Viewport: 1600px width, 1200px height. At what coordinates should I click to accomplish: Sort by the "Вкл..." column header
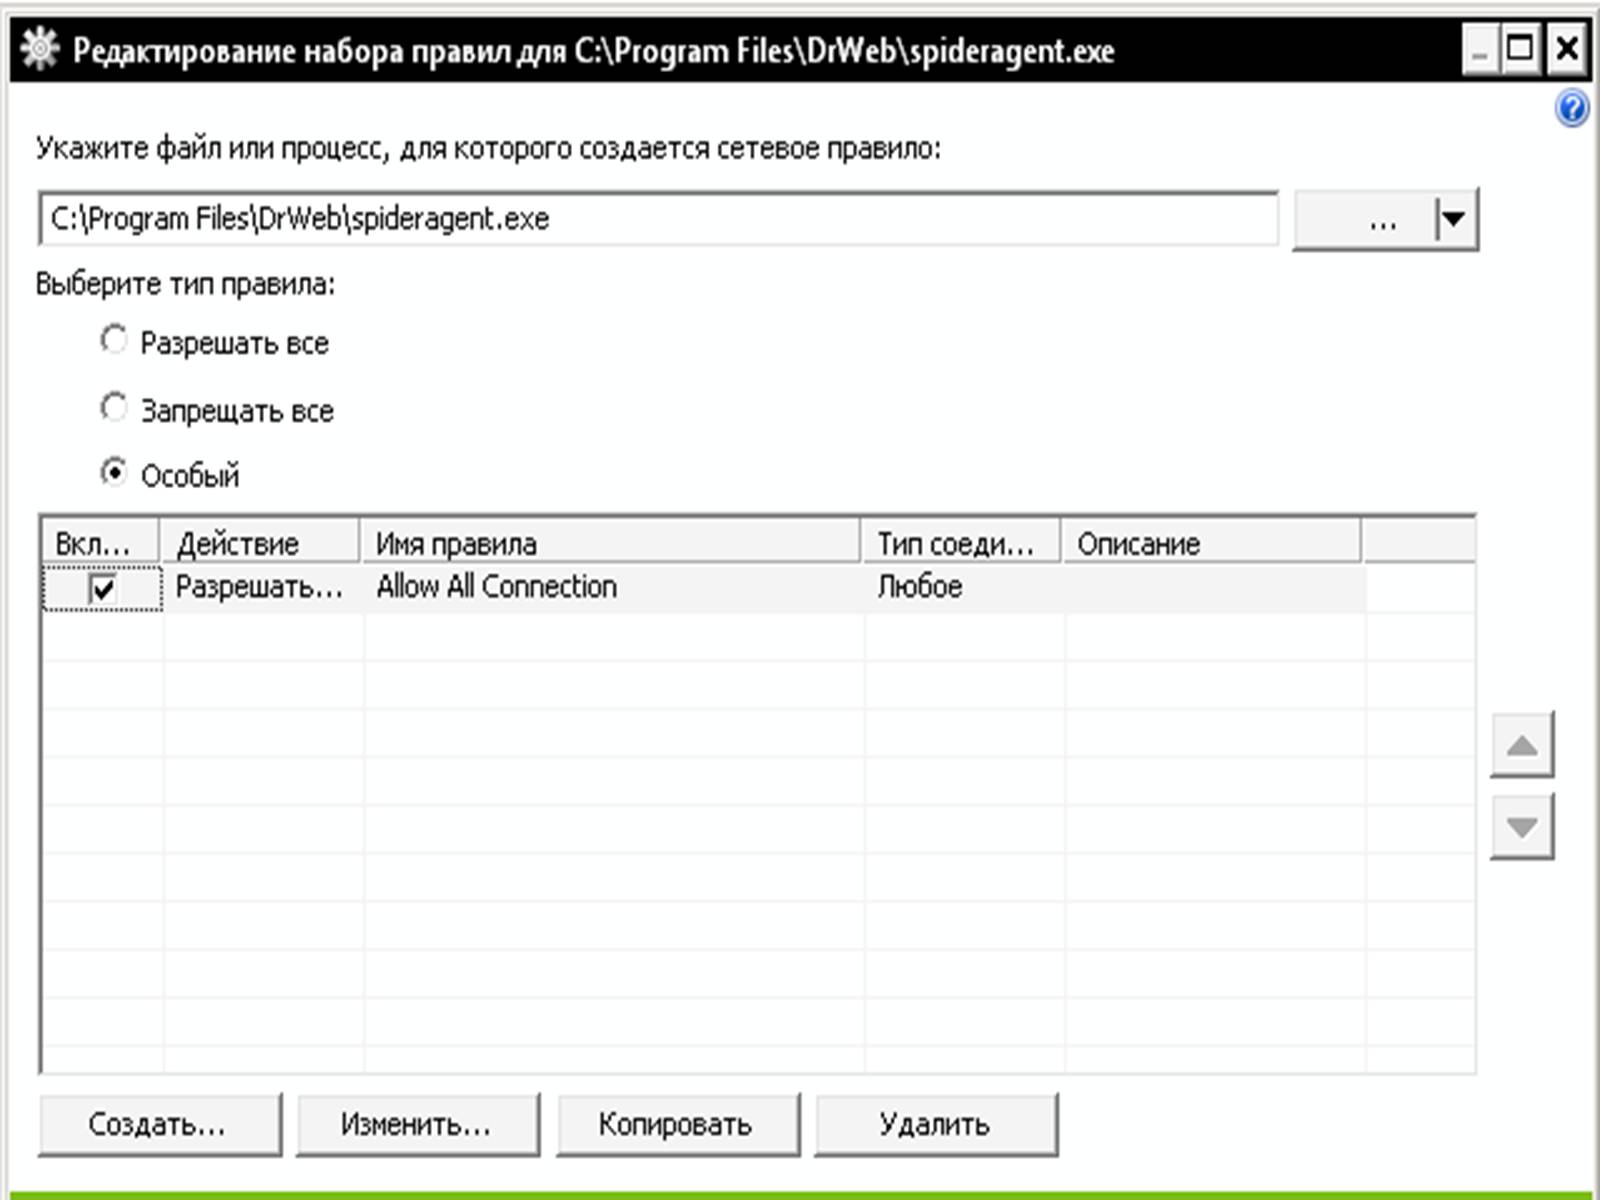point(100,543)
